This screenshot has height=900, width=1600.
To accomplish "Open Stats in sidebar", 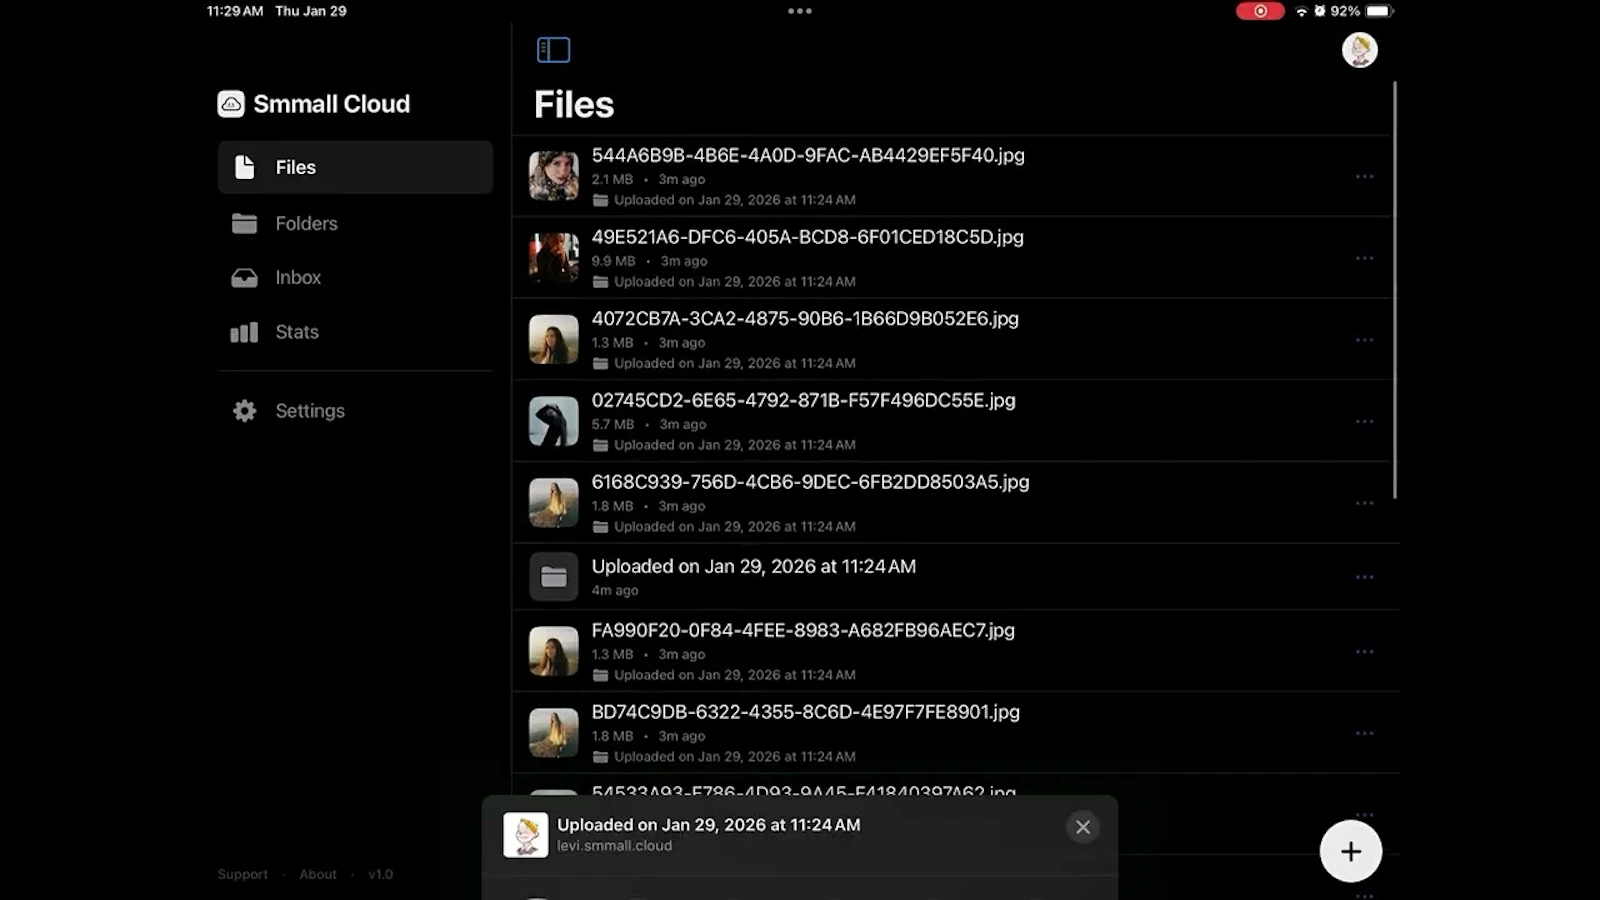I will coord(355,332).
